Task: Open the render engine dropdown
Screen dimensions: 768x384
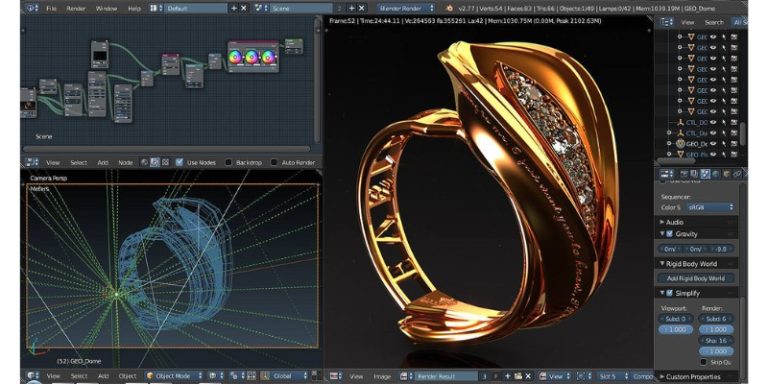Action: [406, 8]
